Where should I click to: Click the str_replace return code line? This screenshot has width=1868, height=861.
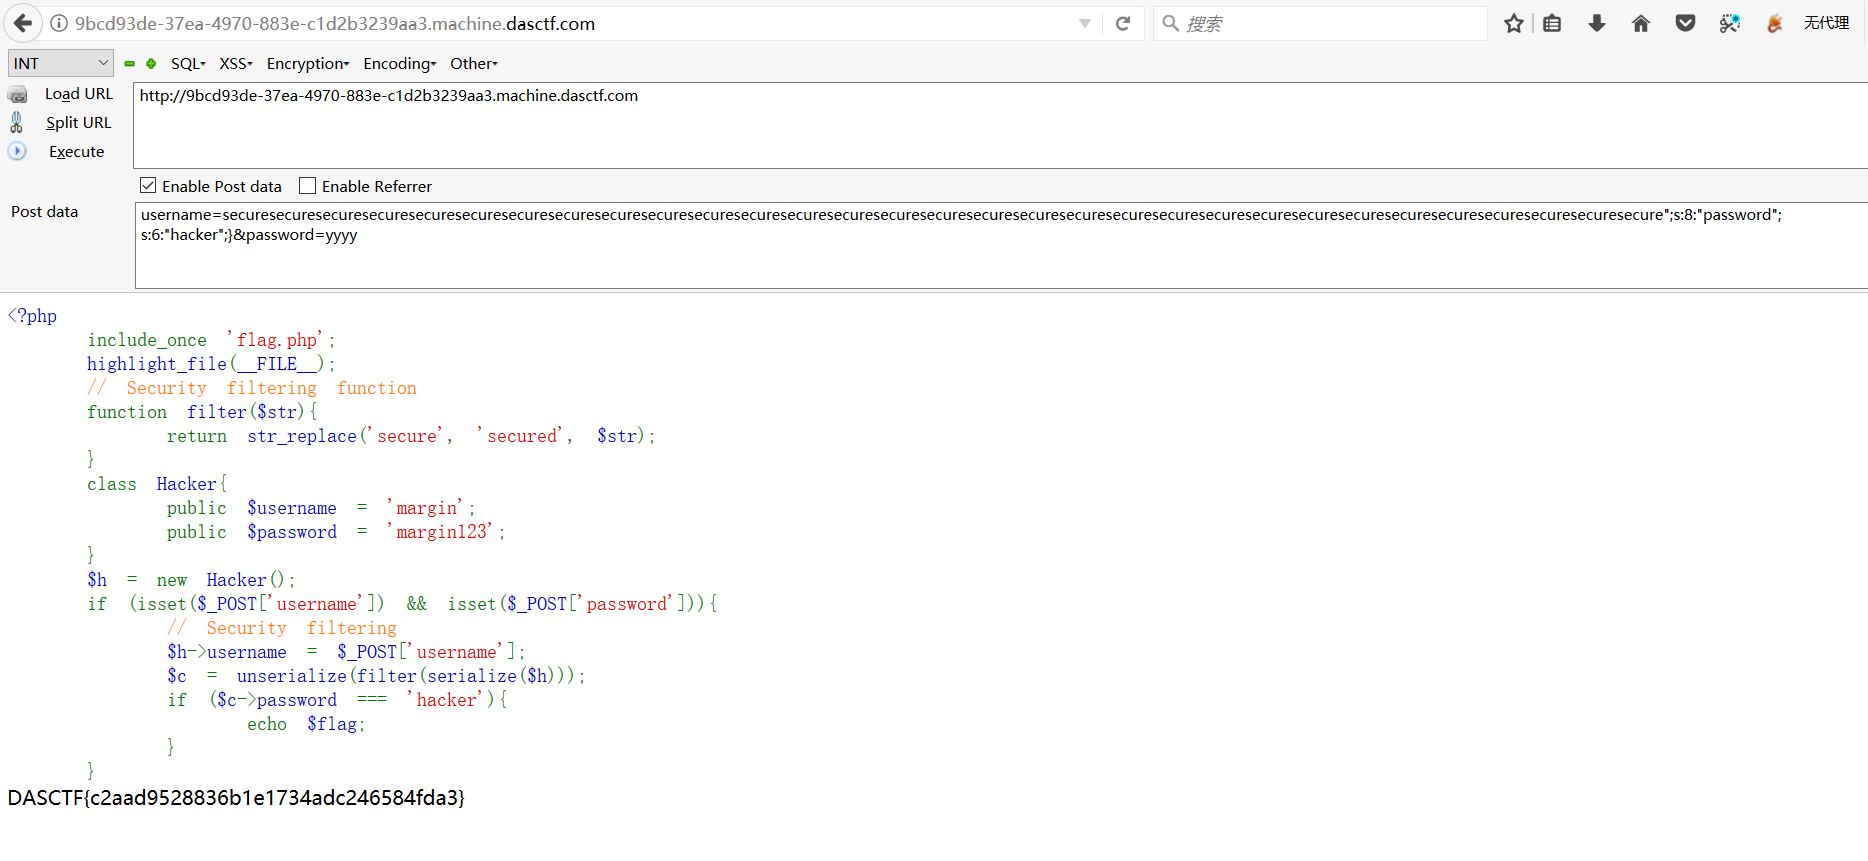411,436
